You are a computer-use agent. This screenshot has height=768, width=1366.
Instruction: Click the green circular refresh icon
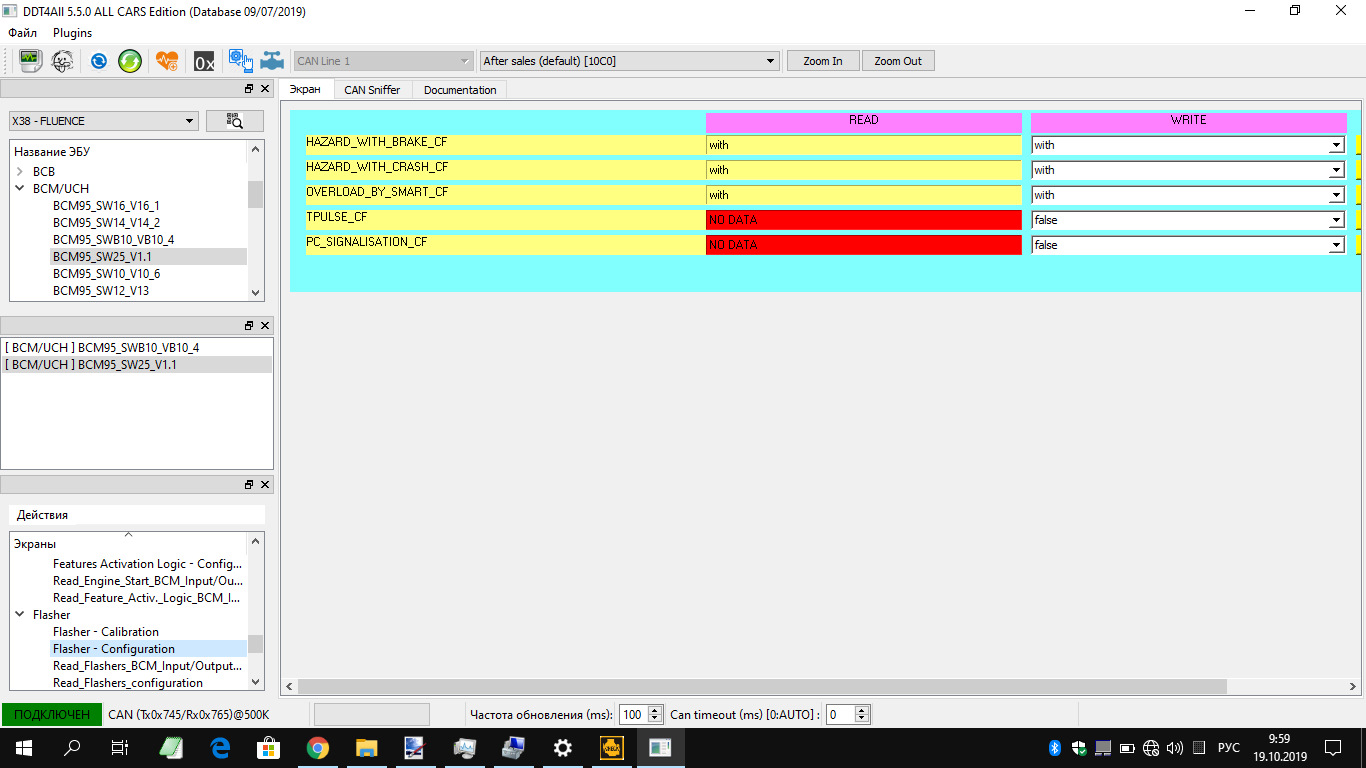point(130,61)
